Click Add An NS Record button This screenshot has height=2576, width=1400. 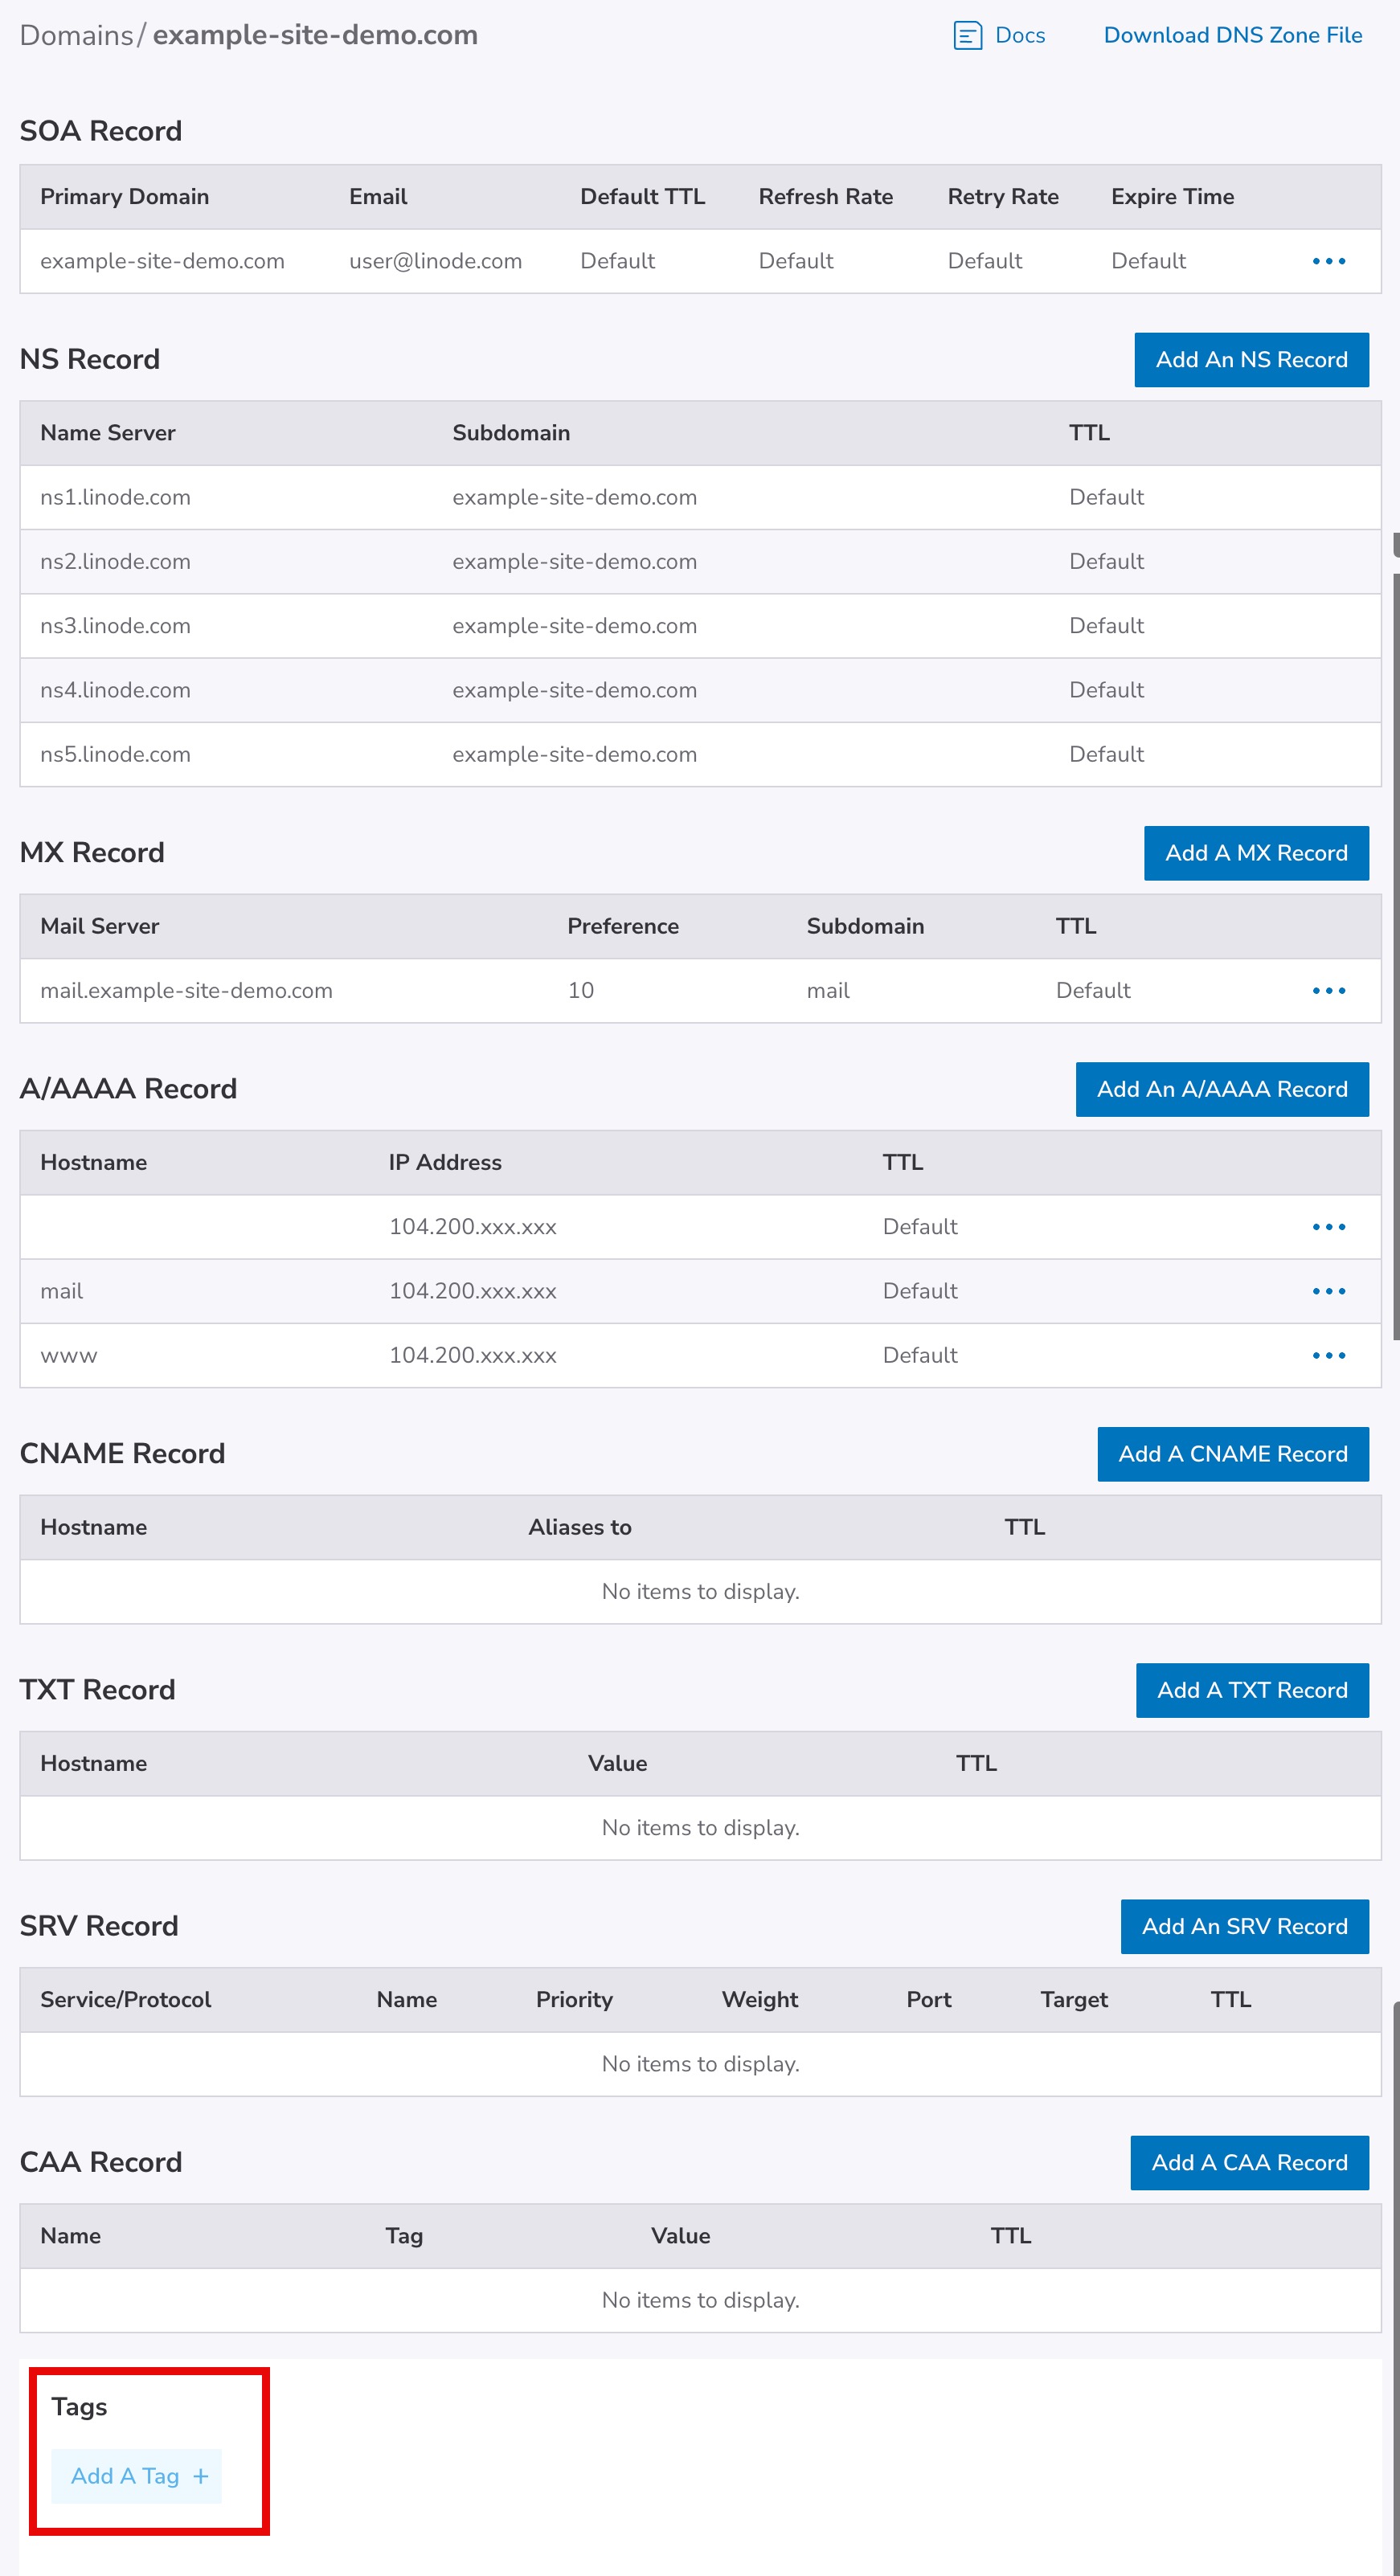[1251, 360]
